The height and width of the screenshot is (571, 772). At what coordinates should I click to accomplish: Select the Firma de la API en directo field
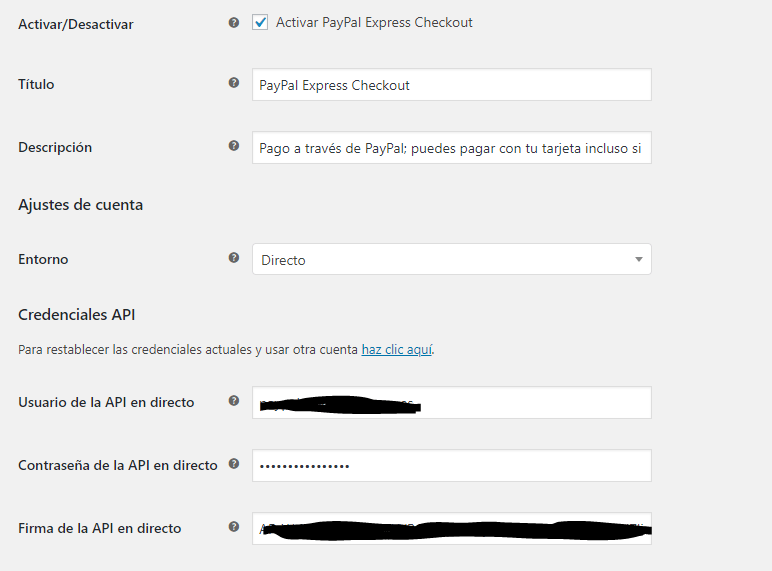[451, 529]
